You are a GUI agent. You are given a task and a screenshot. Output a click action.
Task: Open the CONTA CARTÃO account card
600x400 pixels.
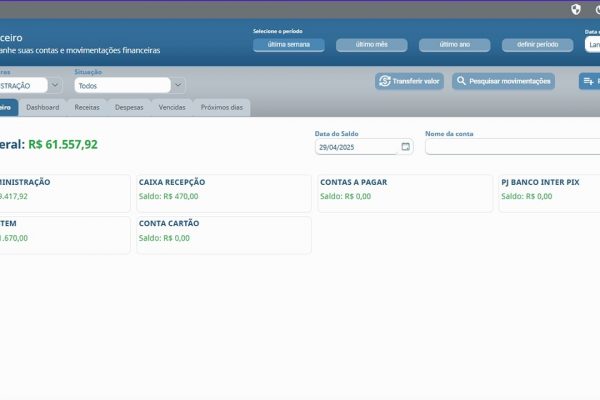223,235
